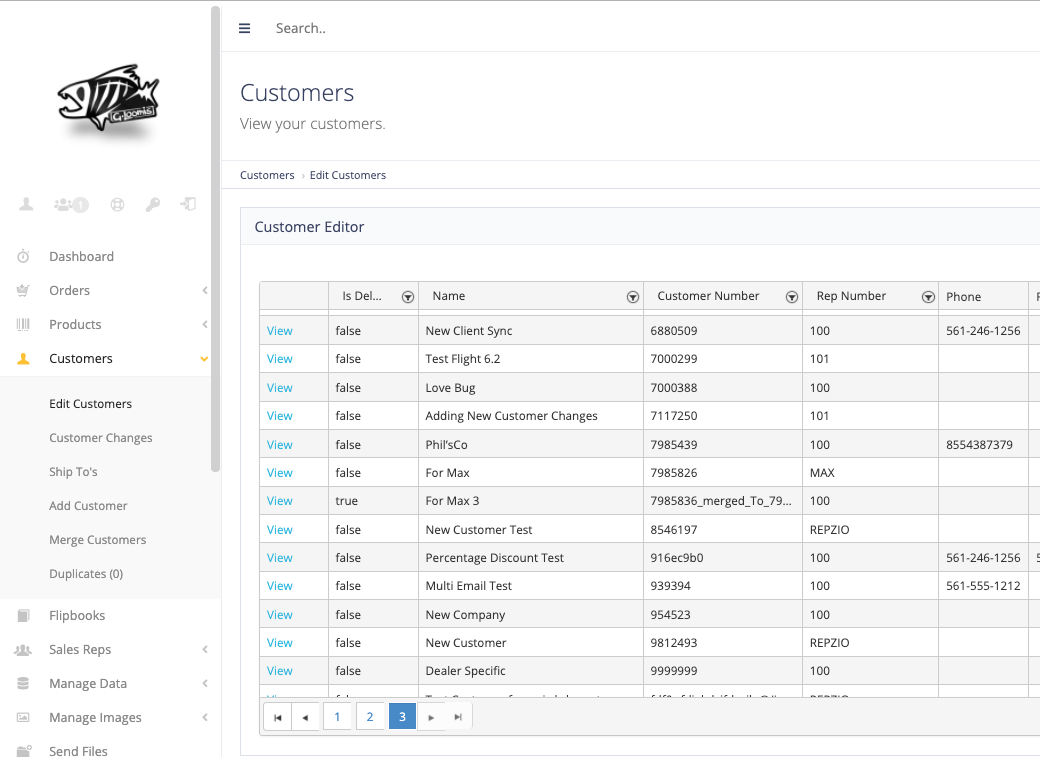
Task: Click Edit Customers breadcrumb link
Action: pos(348,175)
